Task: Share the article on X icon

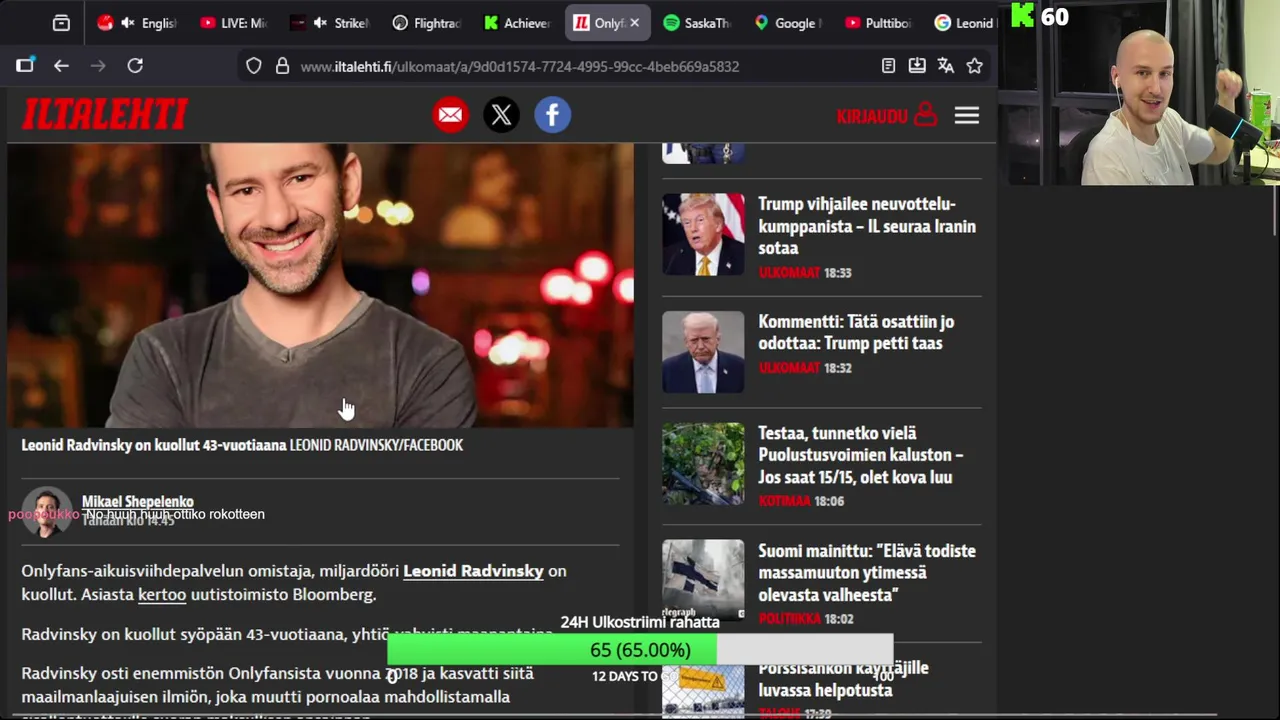Action: 501,115
